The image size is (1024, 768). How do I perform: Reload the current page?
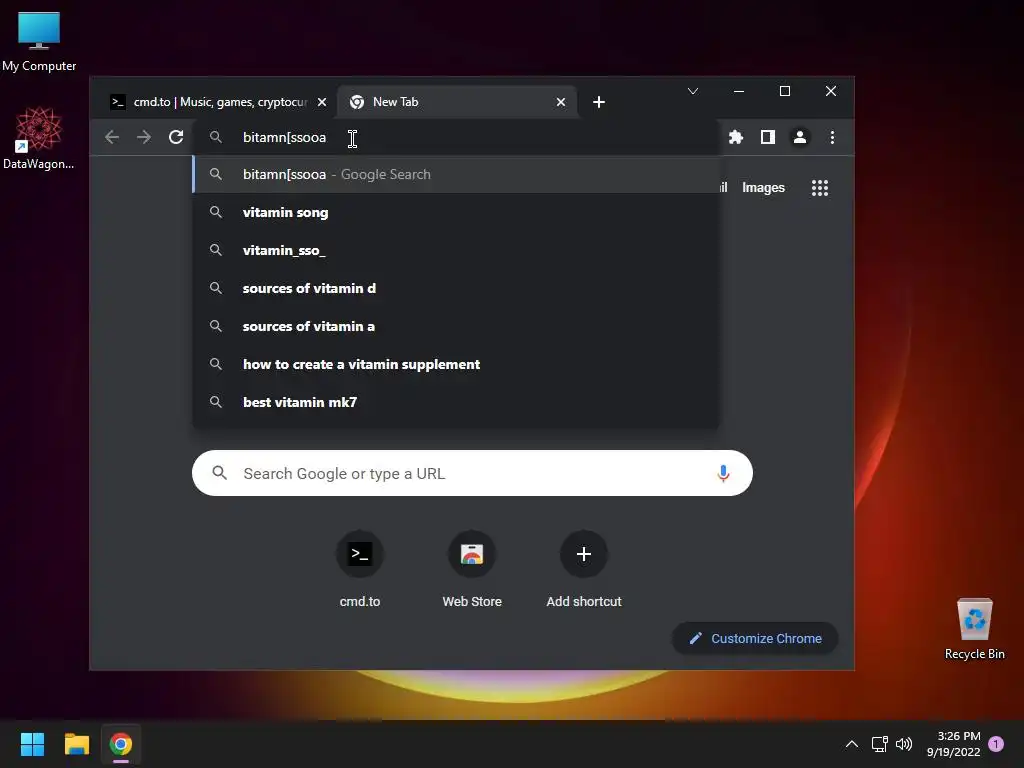click(176, 137)
